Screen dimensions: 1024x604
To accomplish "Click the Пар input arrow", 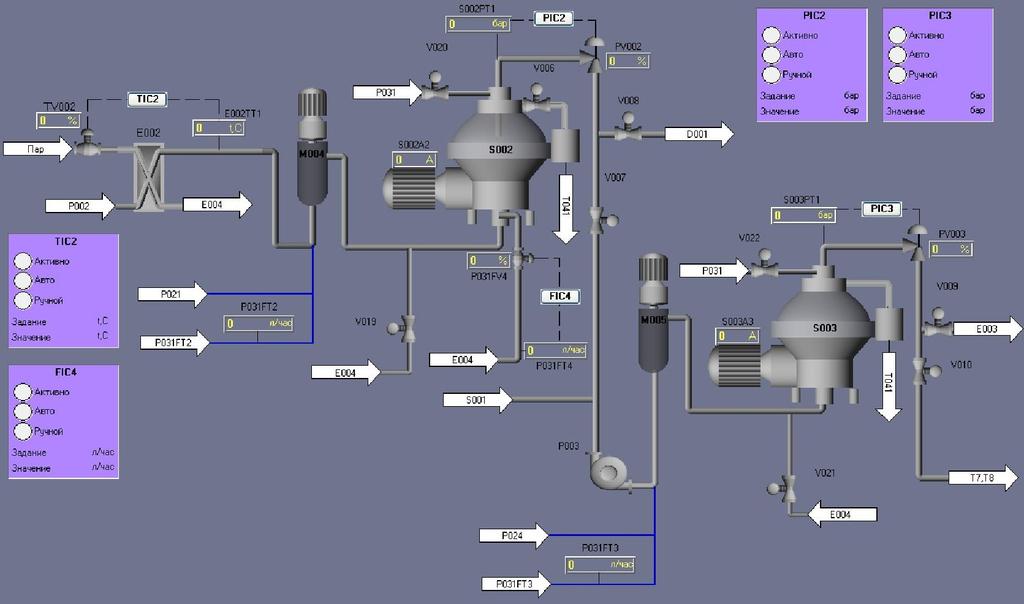I will 37,149.
